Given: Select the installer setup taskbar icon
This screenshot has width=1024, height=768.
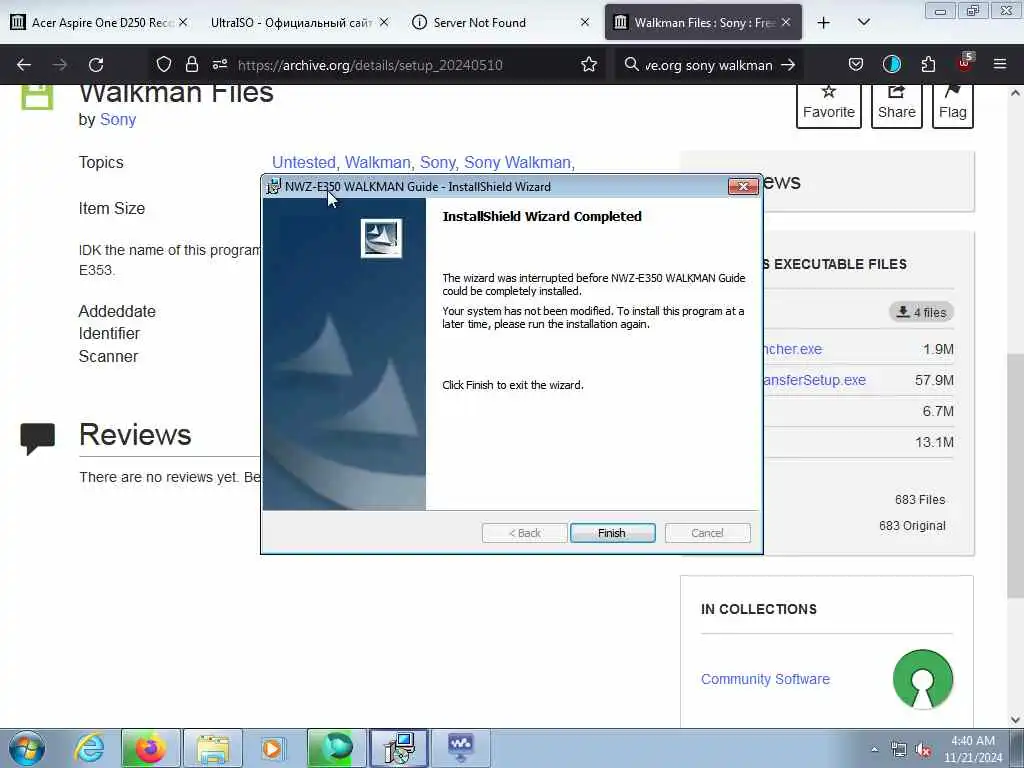Looking at the screenshot, I should (398, 748).
